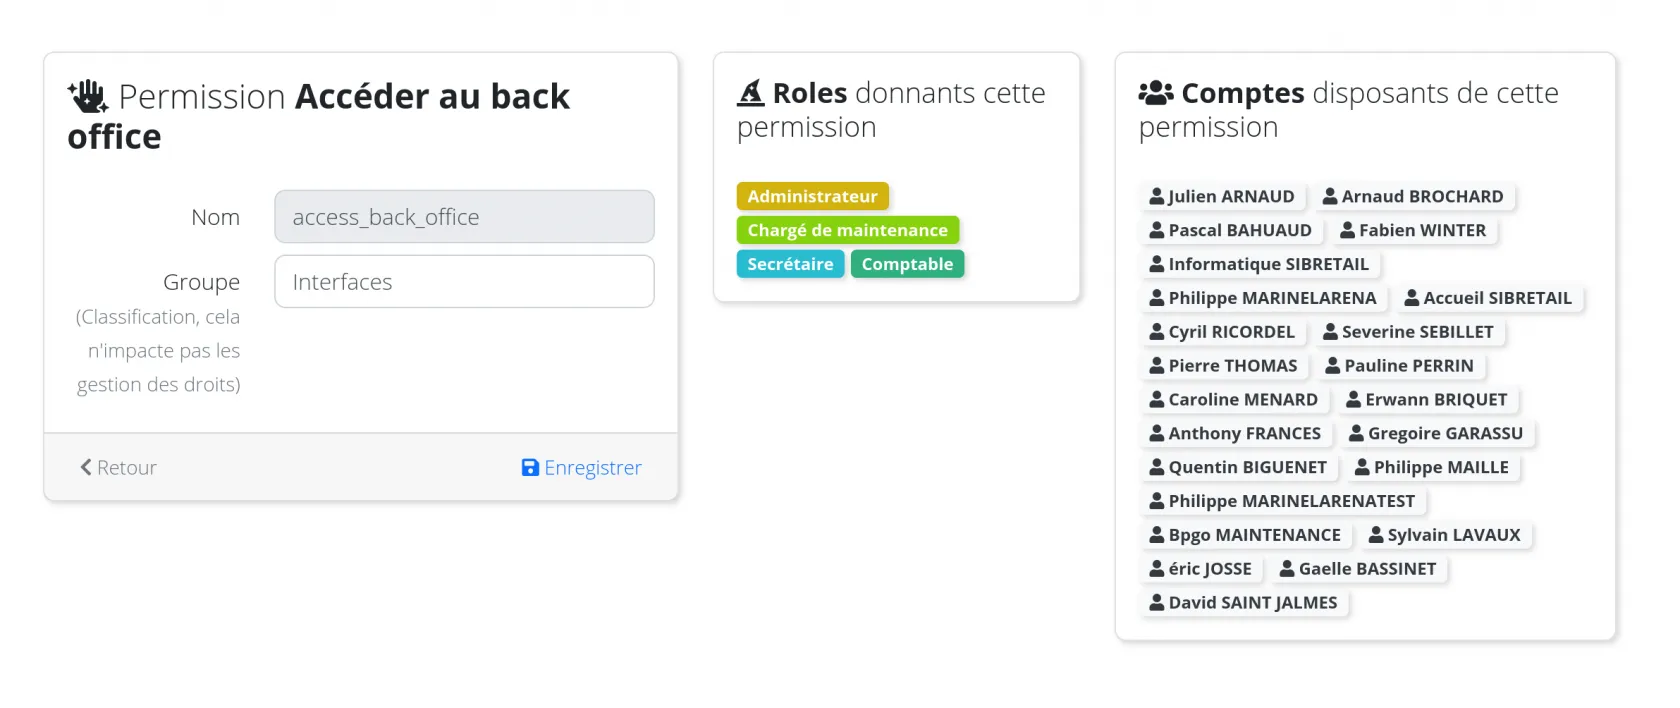The height and width of the screenshot is (708, 1680).
Task: Open the Informatique SIBRETAIL account
Action: point(1268,264)
